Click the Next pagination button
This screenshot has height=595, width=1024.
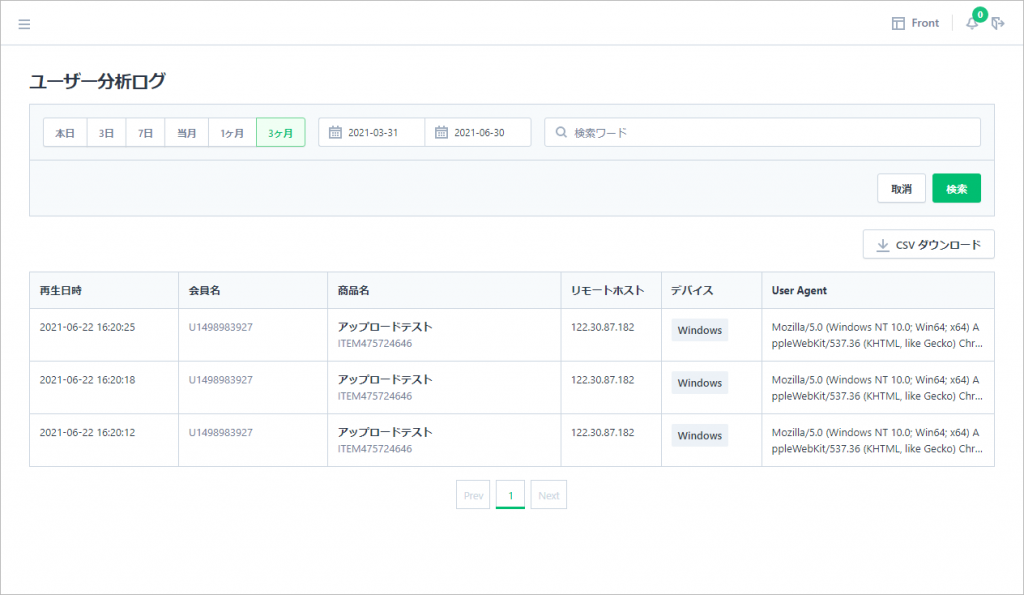pyautogui.click(x=548, y=495)
